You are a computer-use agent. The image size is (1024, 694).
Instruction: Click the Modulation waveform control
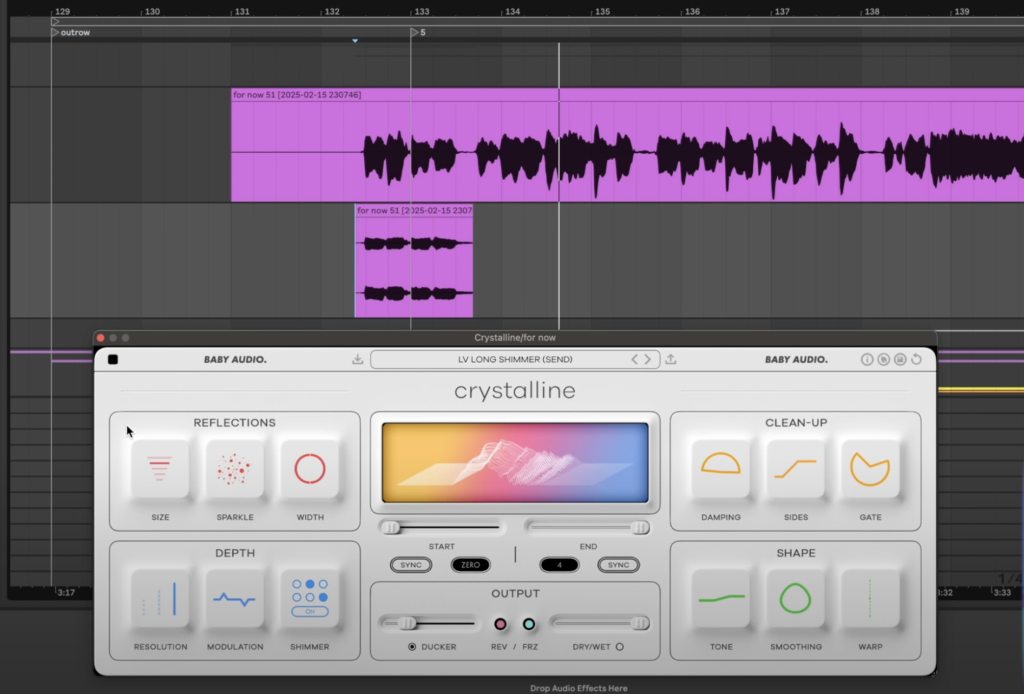234,599
